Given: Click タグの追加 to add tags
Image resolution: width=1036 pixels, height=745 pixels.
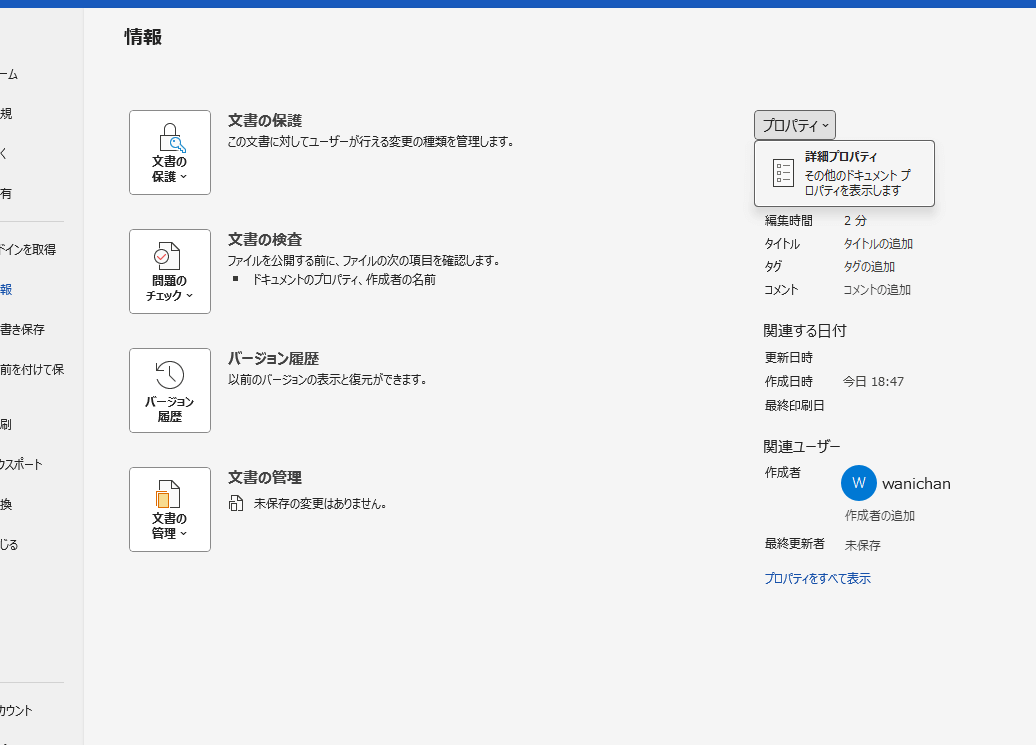Looking at the screenshot, I should click(x=869, y=267).
